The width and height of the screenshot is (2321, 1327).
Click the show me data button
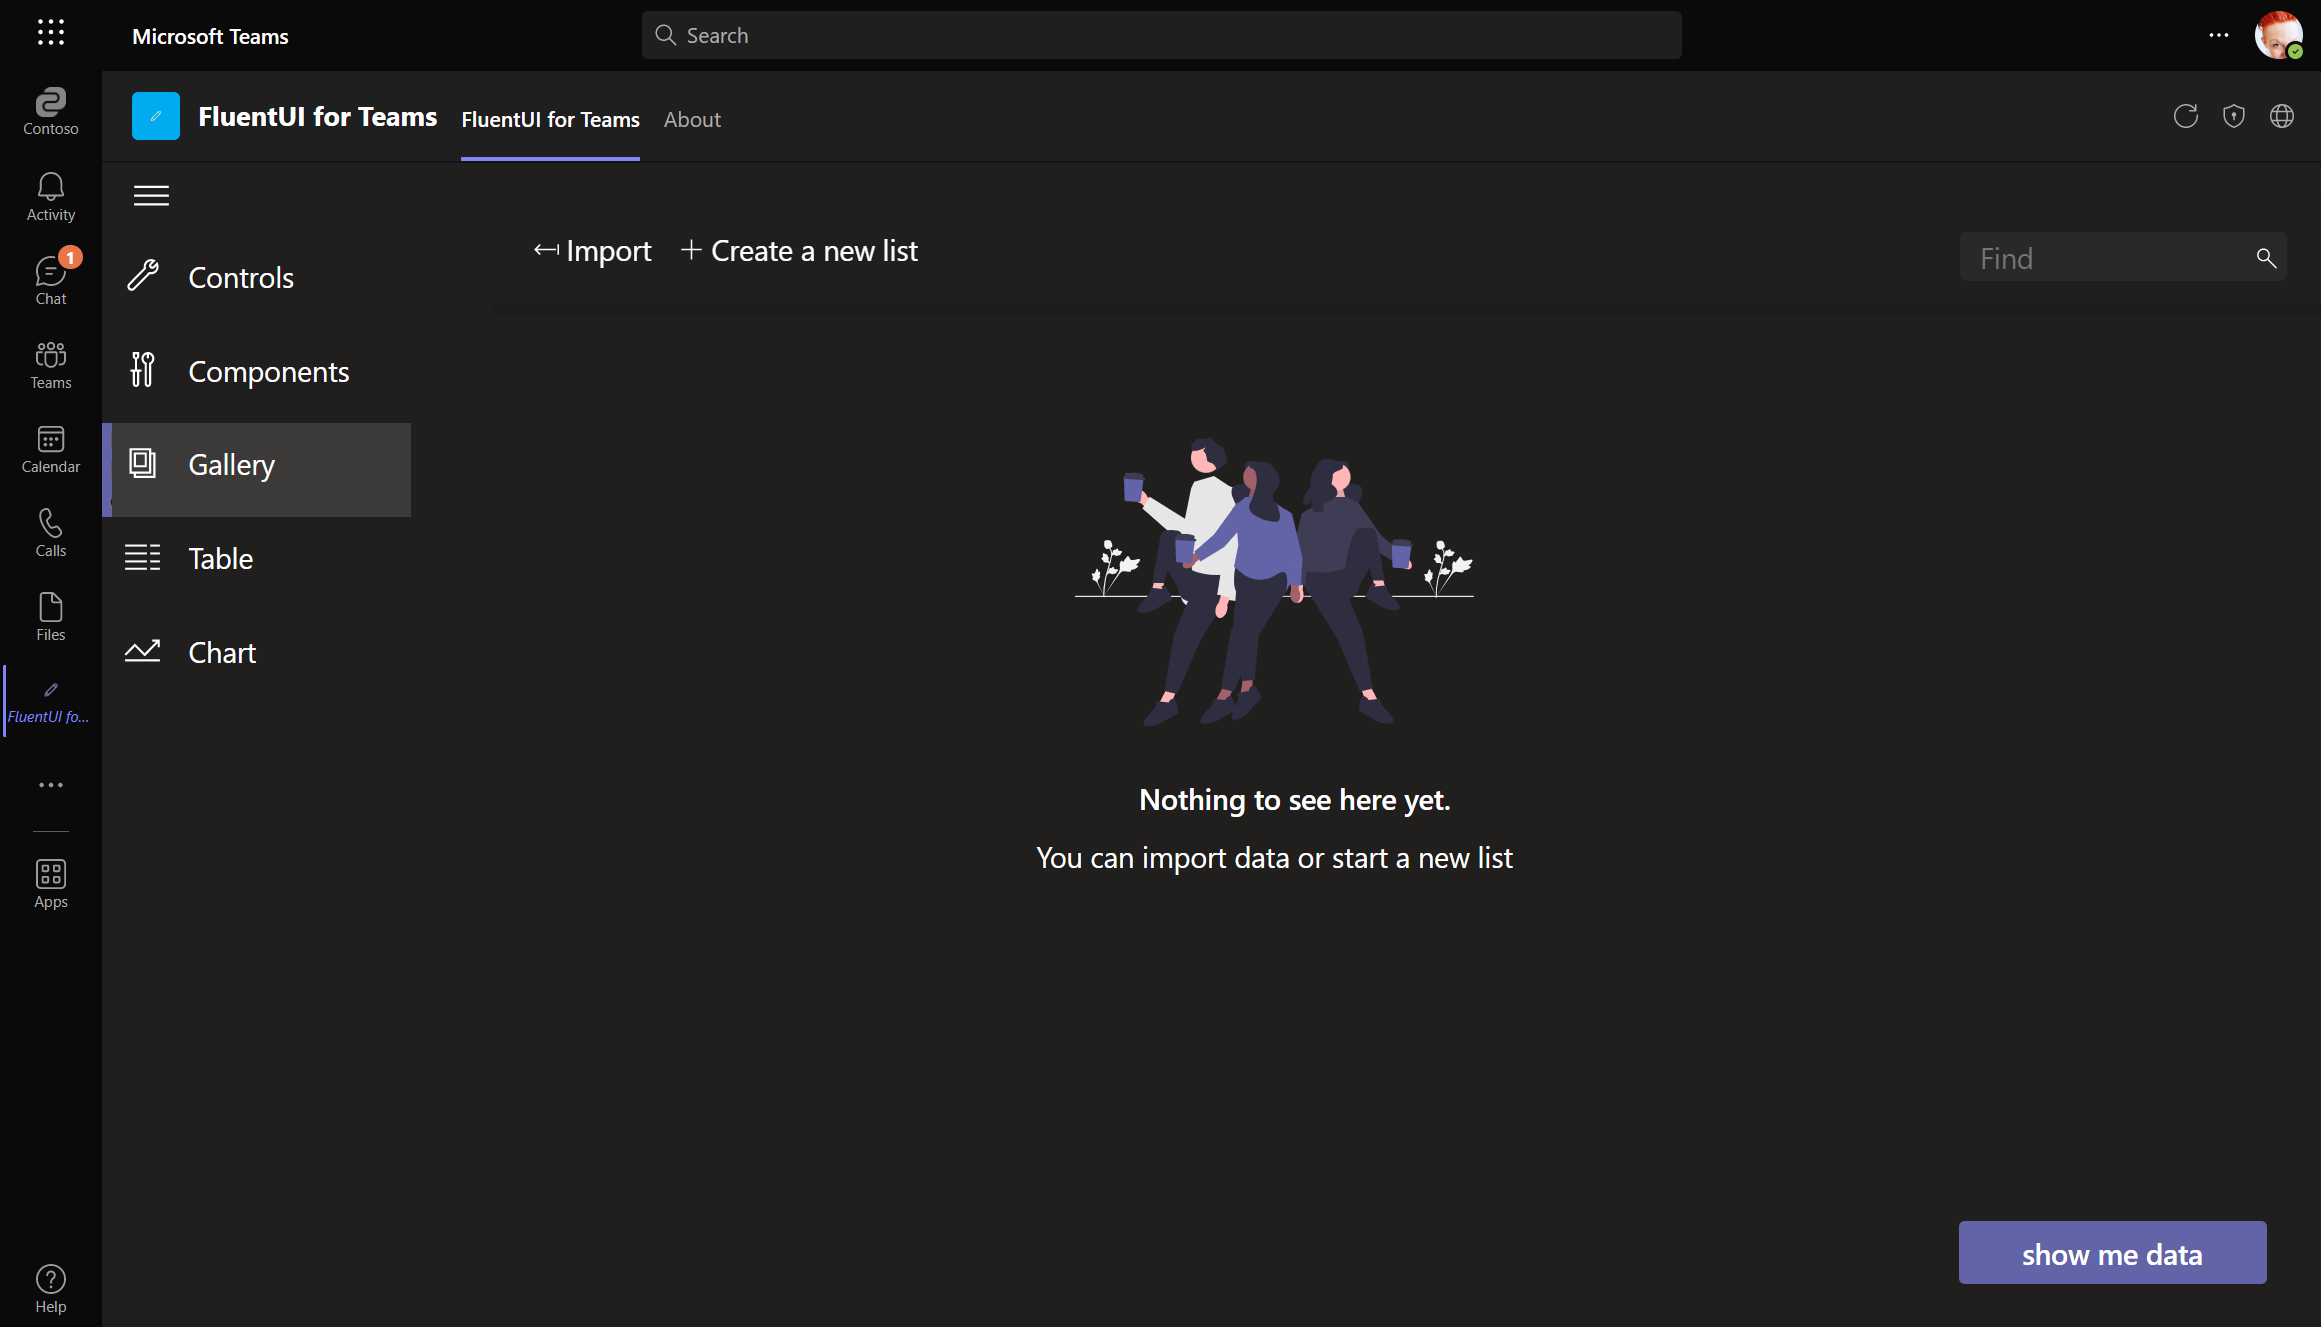2111,1253
